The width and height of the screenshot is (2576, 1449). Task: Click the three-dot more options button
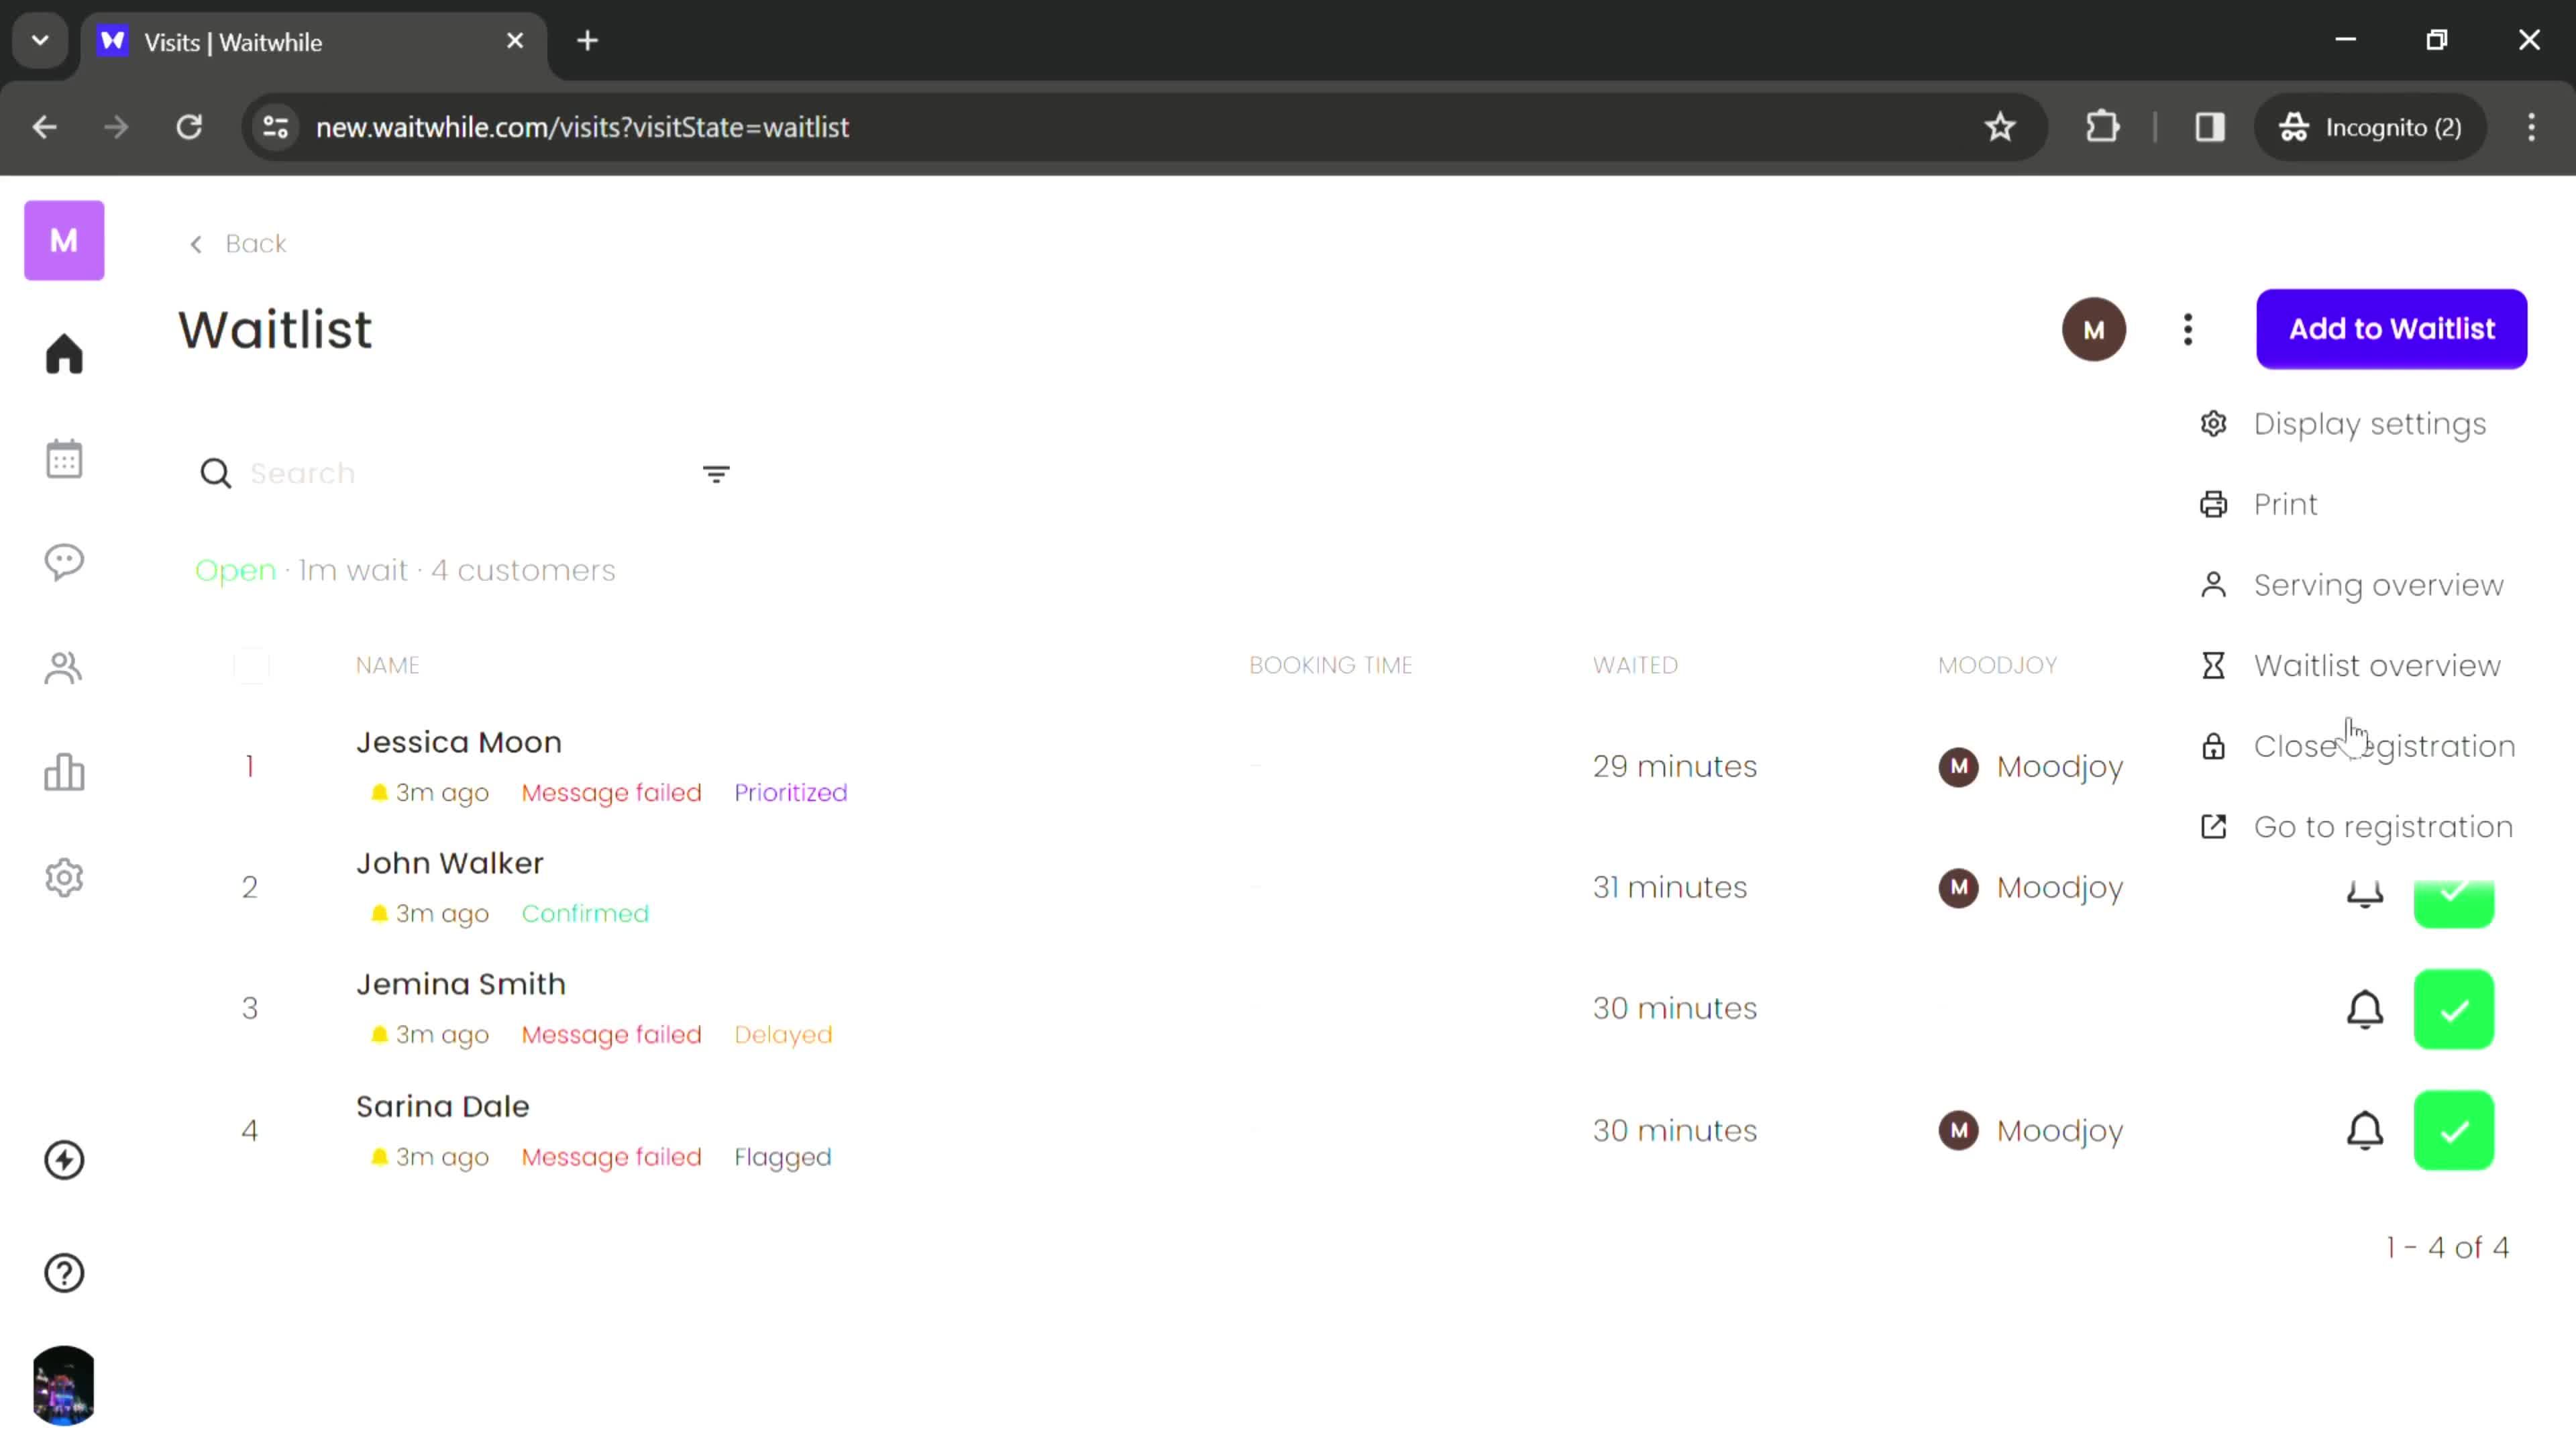[2188, 329]
